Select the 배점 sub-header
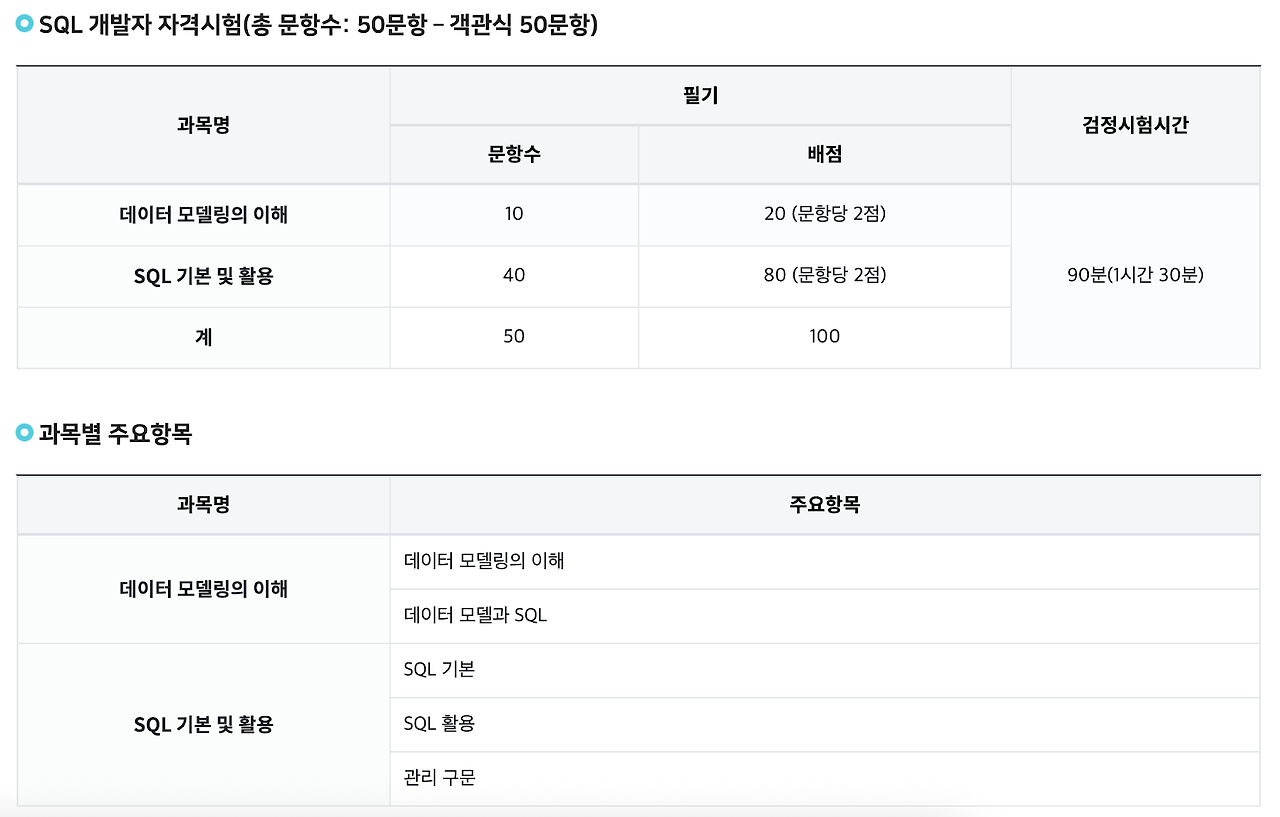1280x817 pixels. click(825, 154)
